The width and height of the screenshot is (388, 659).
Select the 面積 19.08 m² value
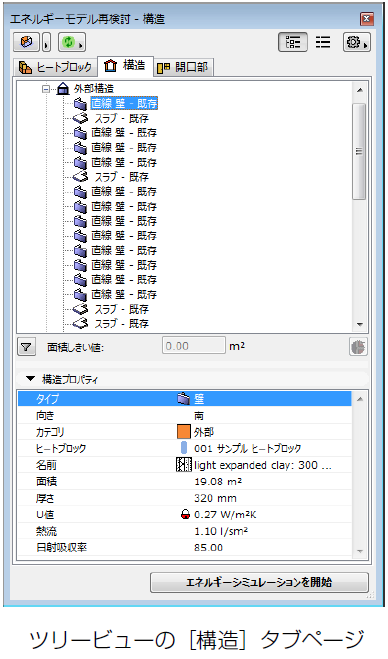[x=218, y=482]
